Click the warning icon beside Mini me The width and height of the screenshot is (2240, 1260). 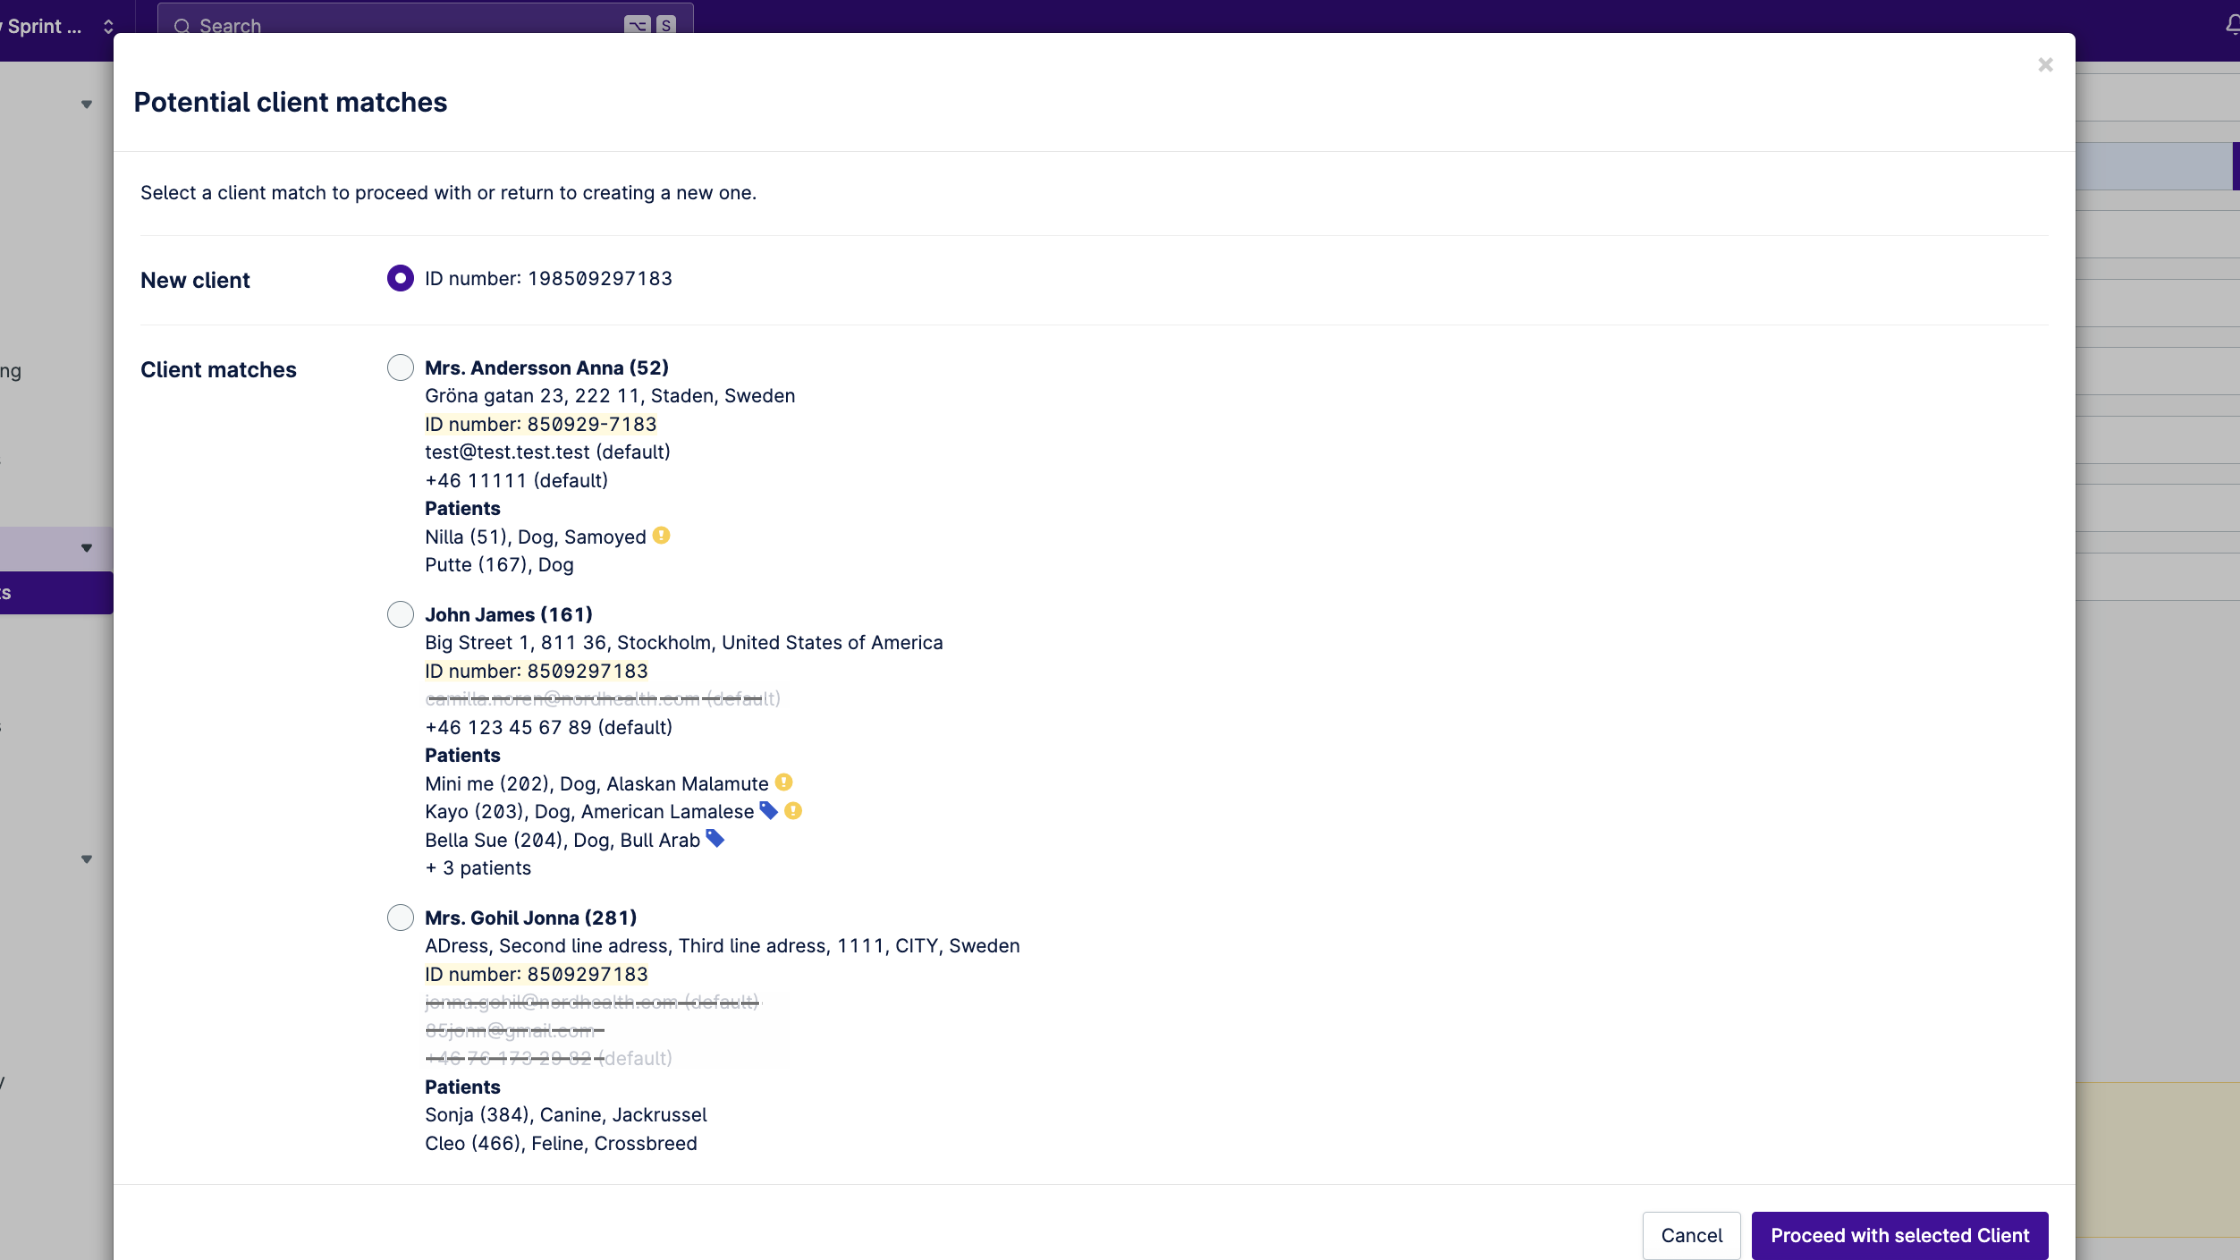pos(784,782)
